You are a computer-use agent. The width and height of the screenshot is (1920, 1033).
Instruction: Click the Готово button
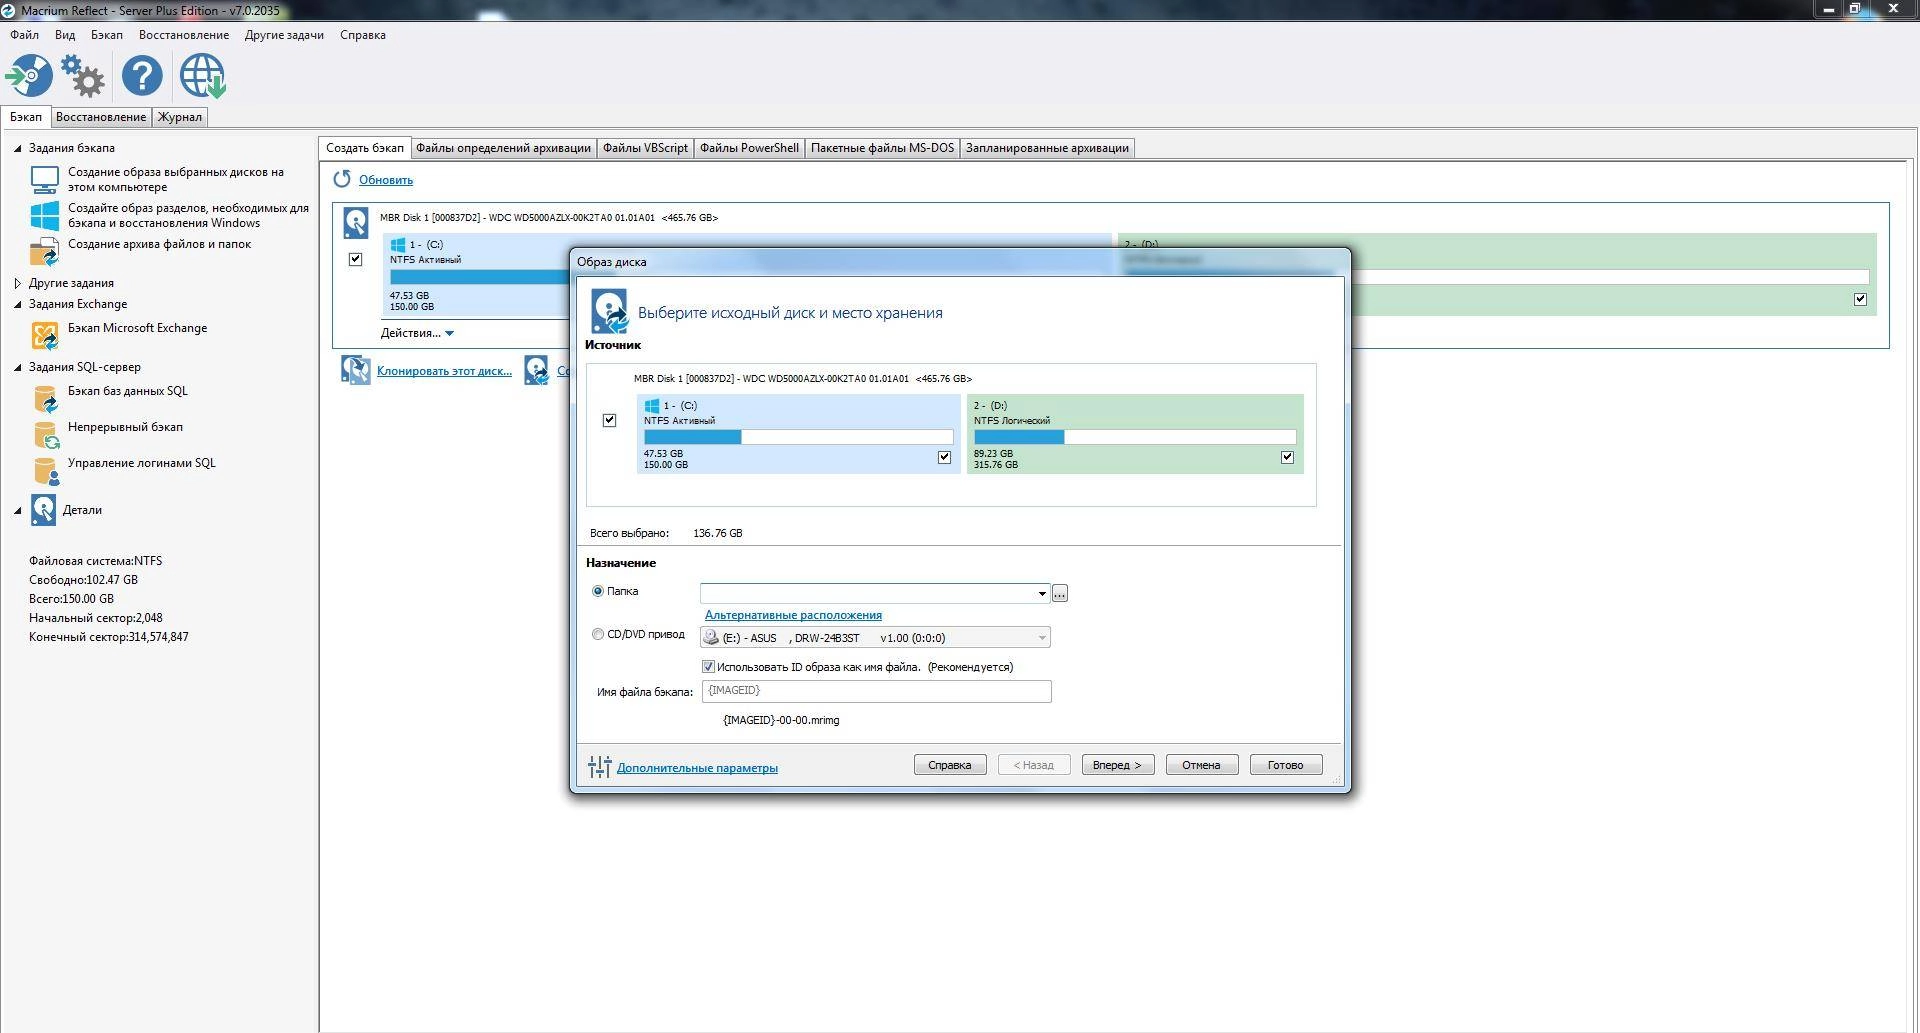(x=1285, y=765)
